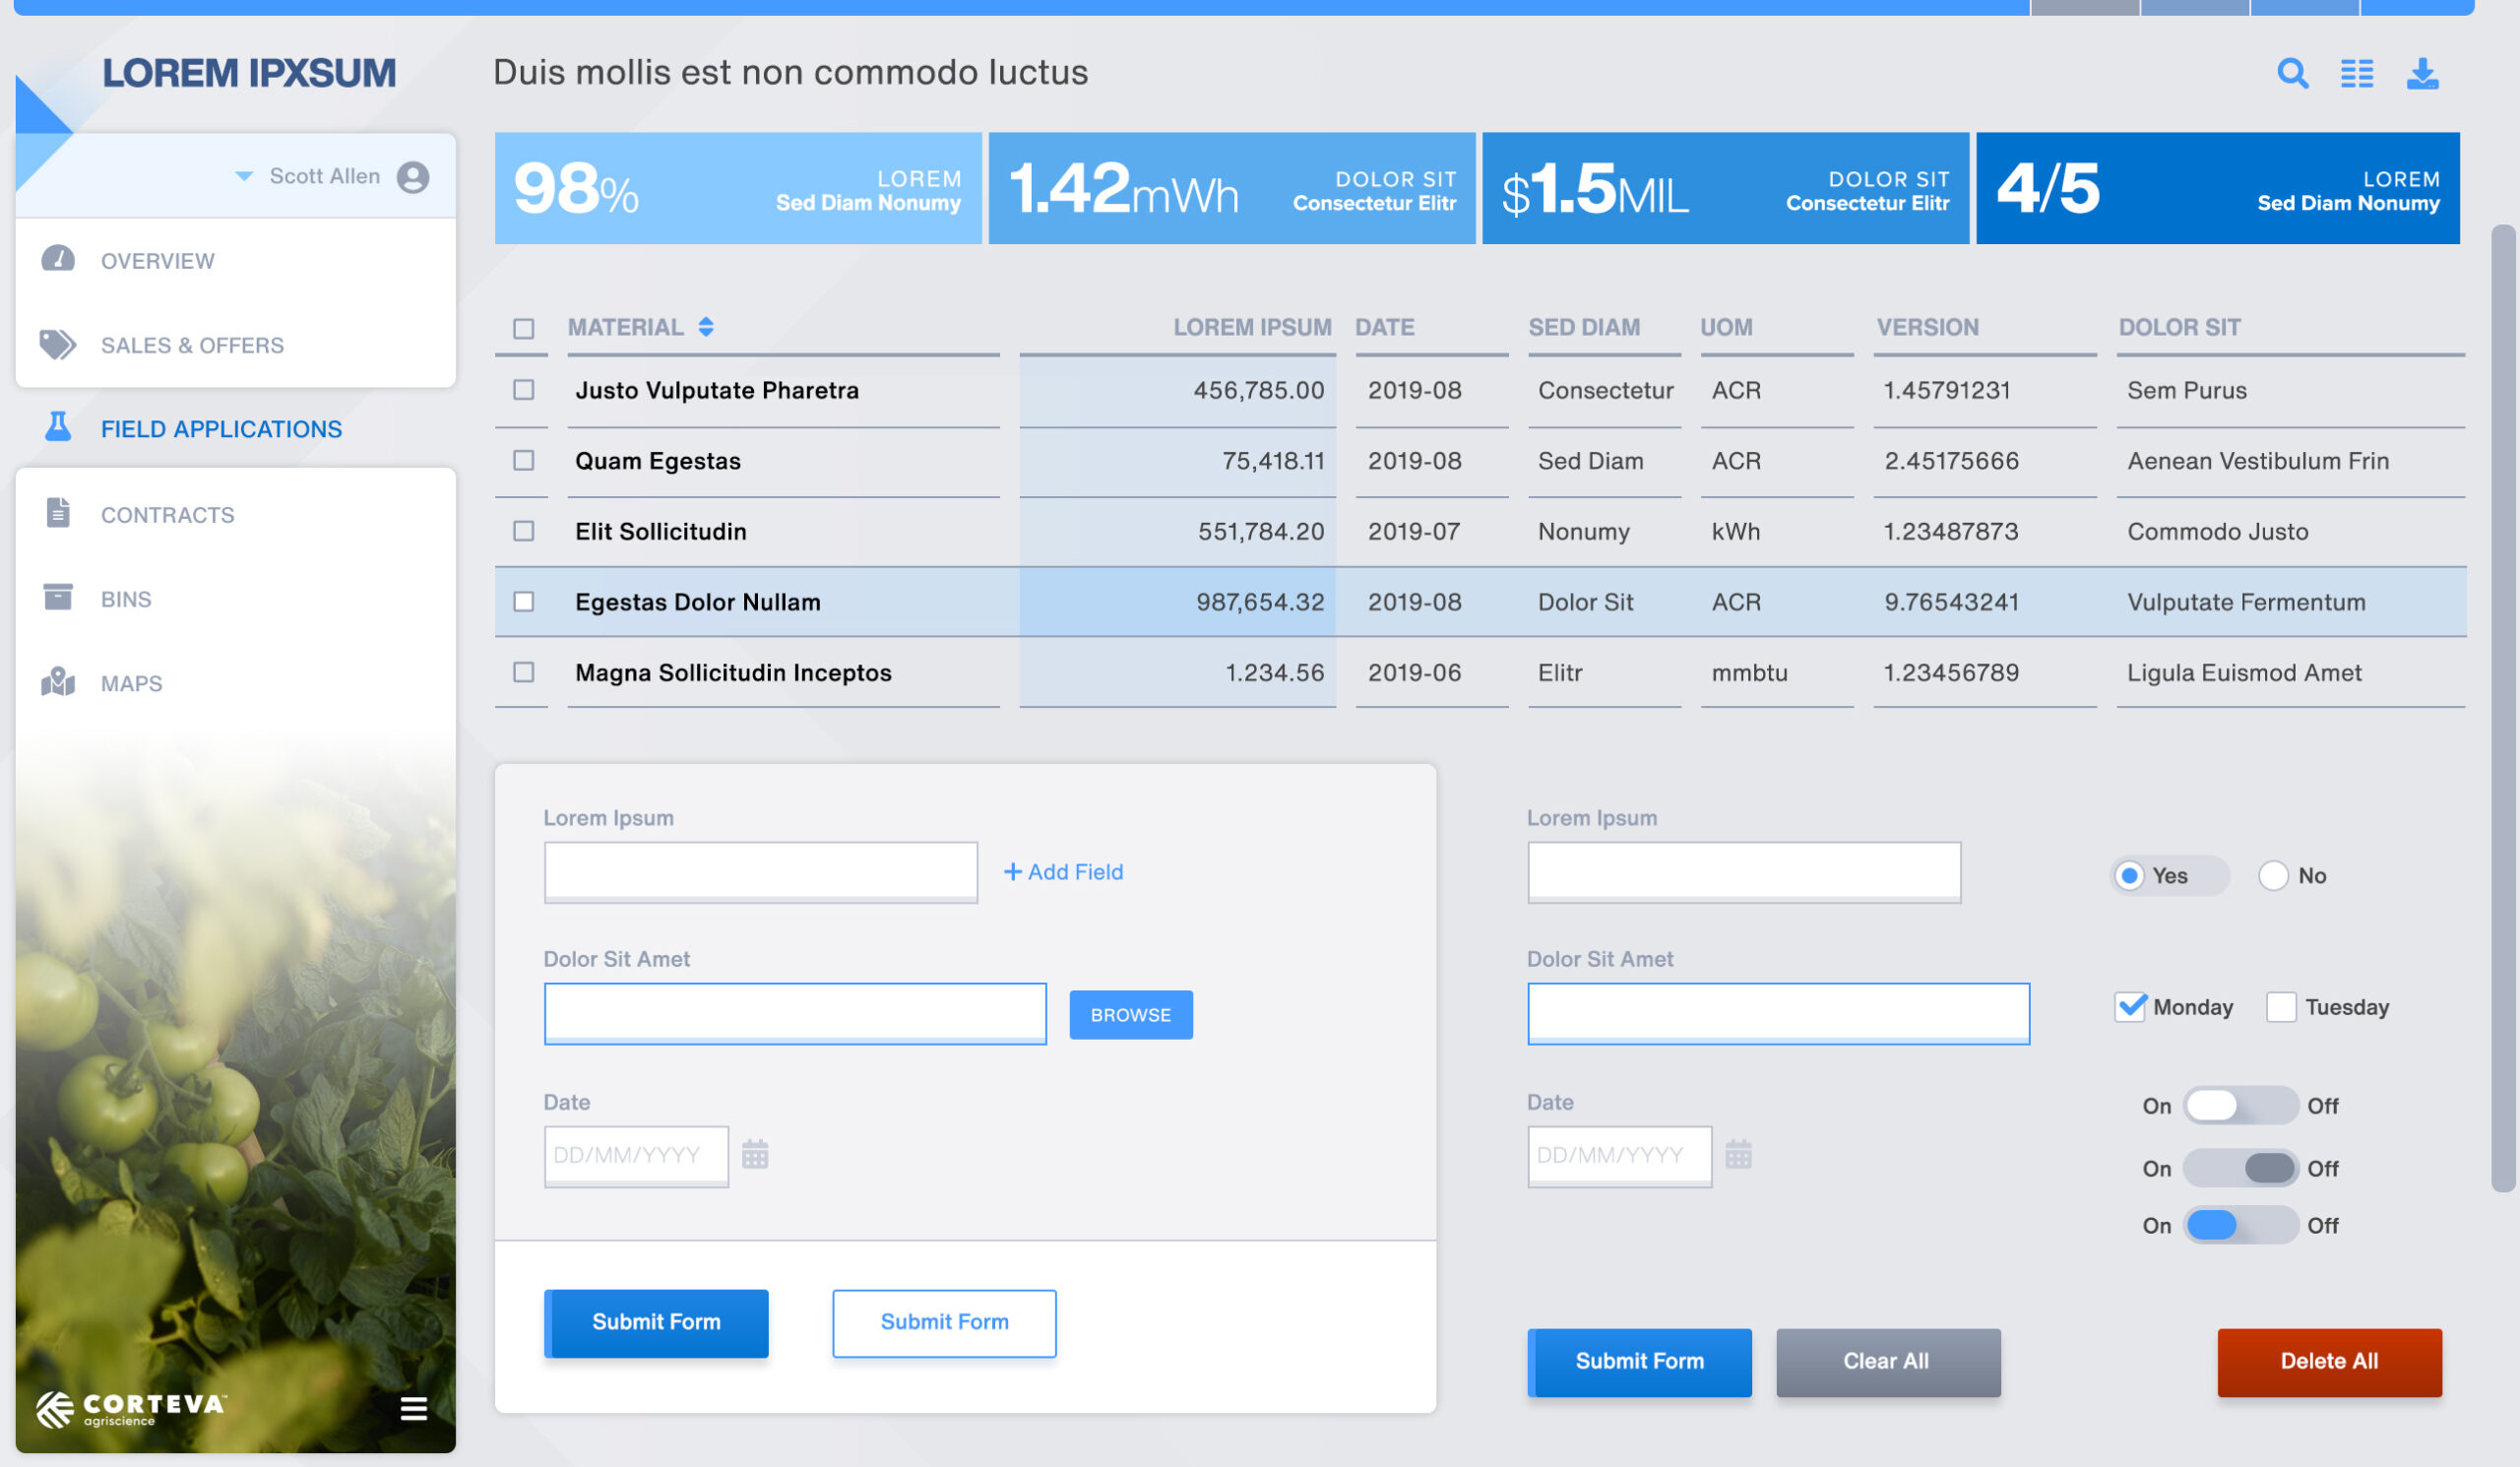Select the Yes radio button

pos(2130,876)
